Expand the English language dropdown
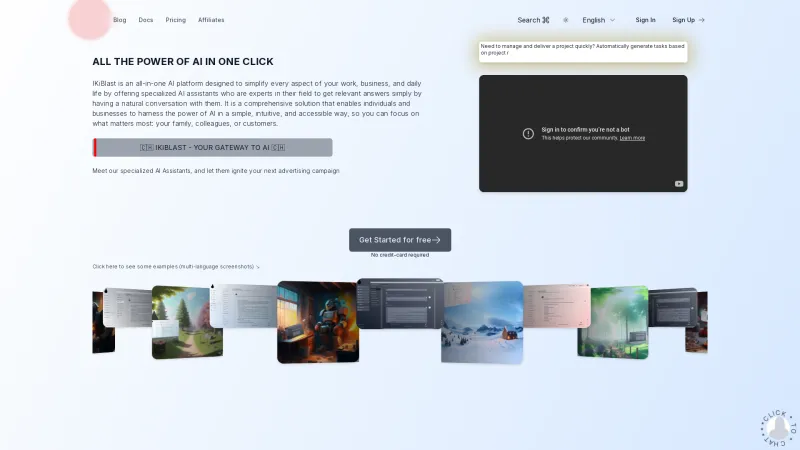Image resolution: width=800 pixels, height=450 pixels. [x=598, y=20]
